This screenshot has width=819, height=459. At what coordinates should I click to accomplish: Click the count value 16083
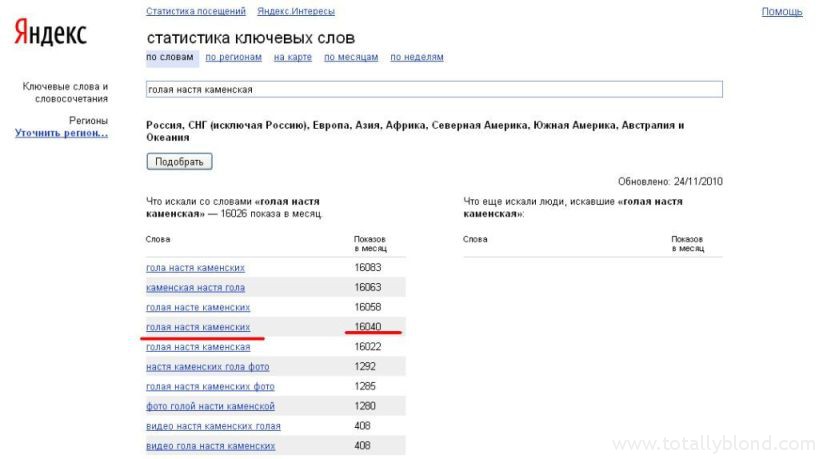[x=368, y=267]
